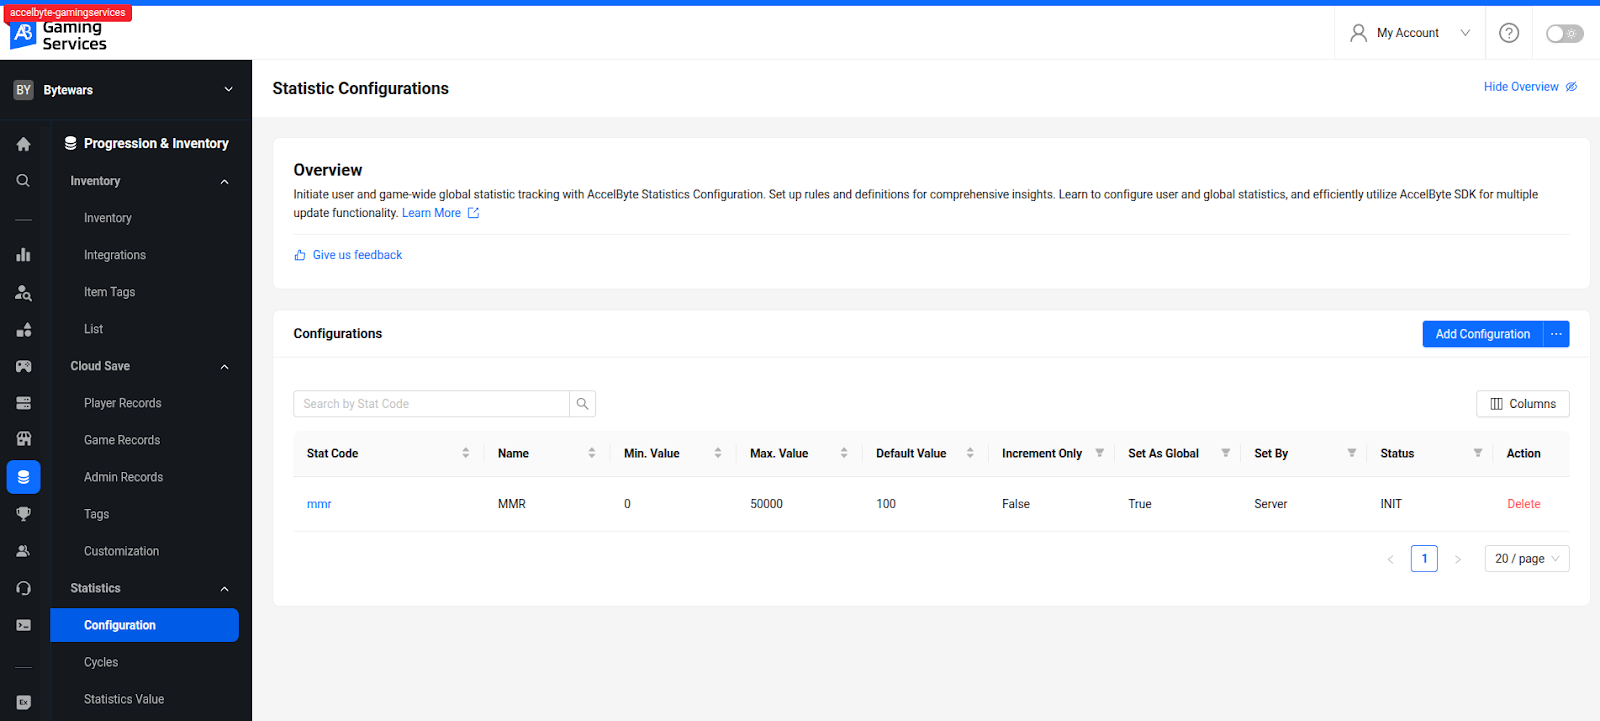
Task: Open the mmr stat code link
Action: pos(319,504)
